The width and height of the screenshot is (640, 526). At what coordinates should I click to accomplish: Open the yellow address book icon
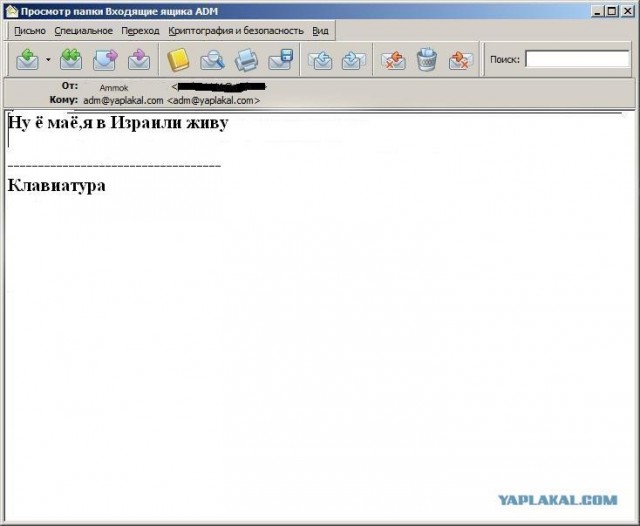(178, 60)
